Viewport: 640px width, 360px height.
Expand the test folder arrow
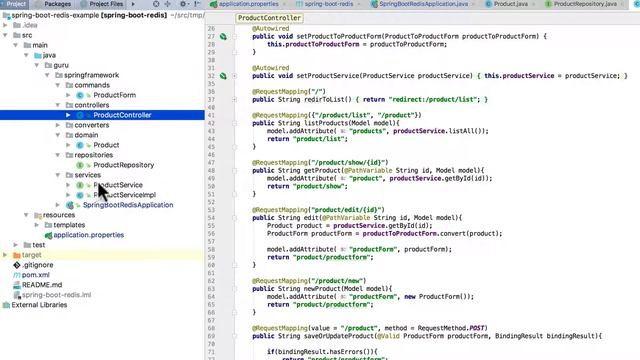click(16, 245)
